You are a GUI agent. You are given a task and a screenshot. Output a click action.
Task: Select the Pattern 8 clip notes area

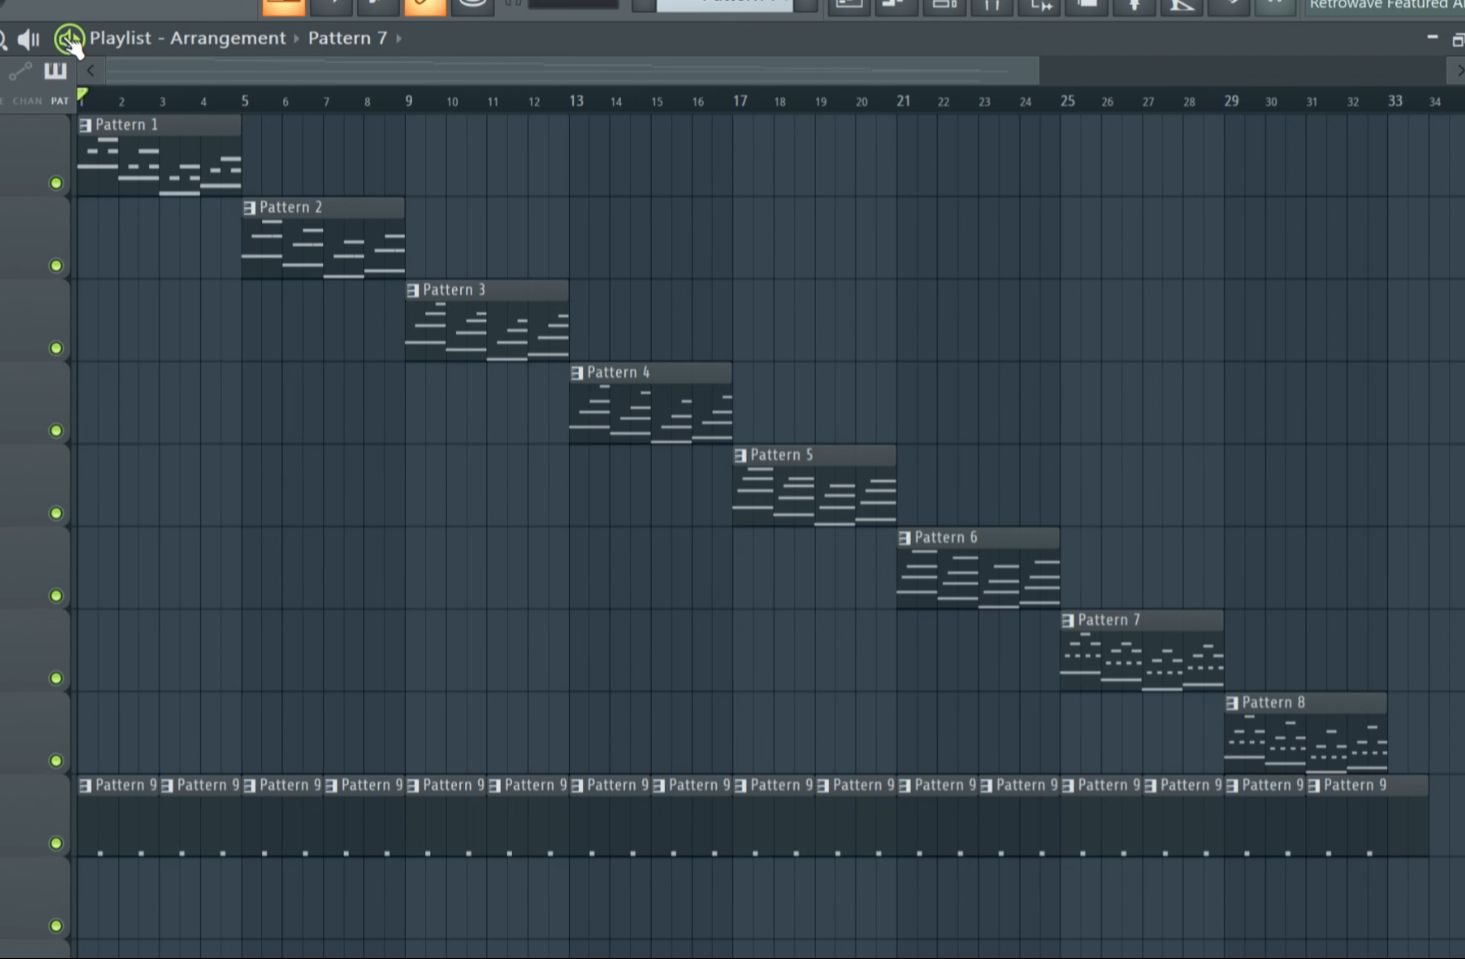tap(1306, 743)
